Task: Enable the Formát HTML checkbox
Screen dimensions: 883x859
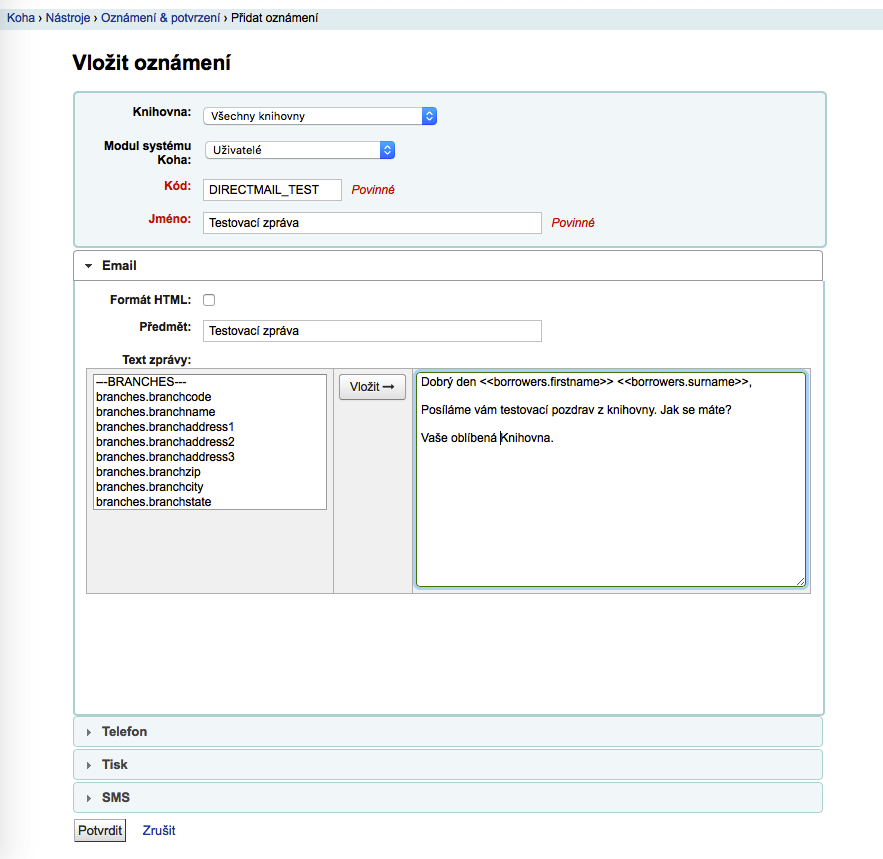Action: (x=209, y=300)
